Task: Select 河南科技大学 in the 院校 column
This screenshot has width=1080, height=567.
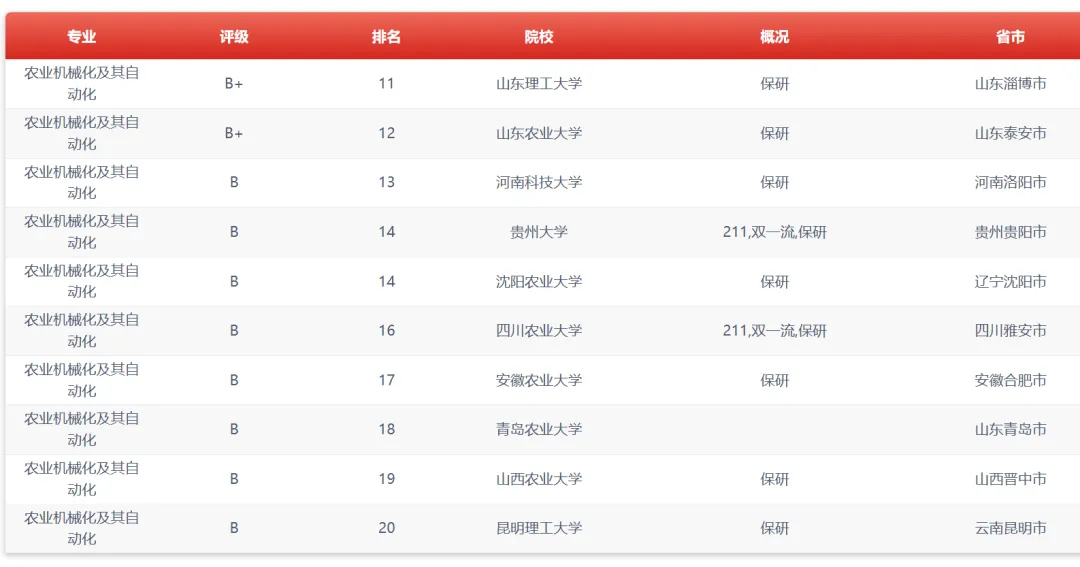Action: pos(539,182)
